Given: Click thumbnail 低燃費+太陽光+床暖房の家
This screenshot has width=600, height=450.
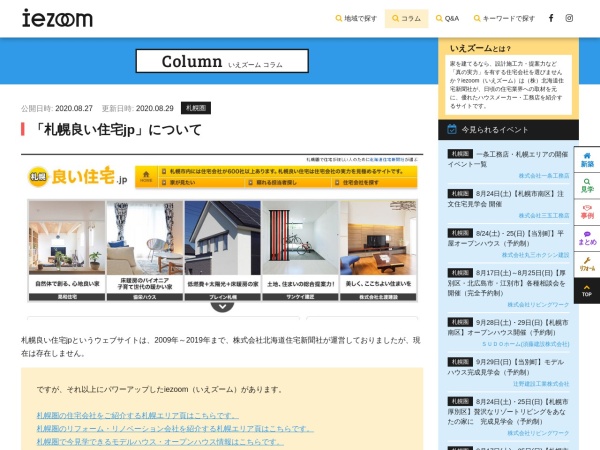Looking at the screenshot, I should coord(223,251).
